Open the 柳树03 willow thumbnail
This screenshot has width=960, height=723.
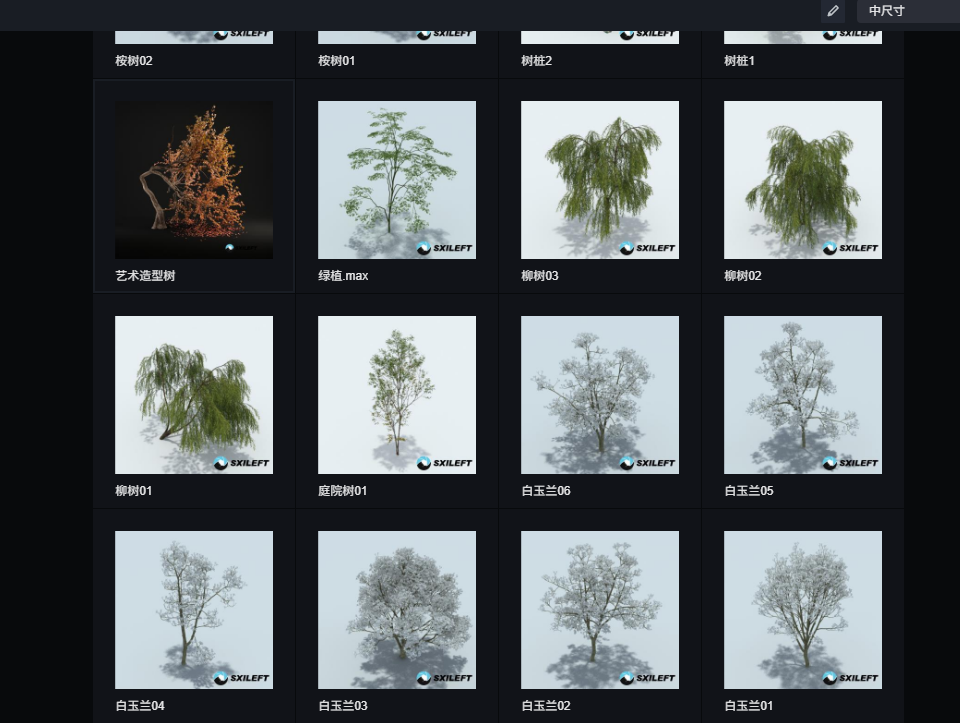click(600, 180)
